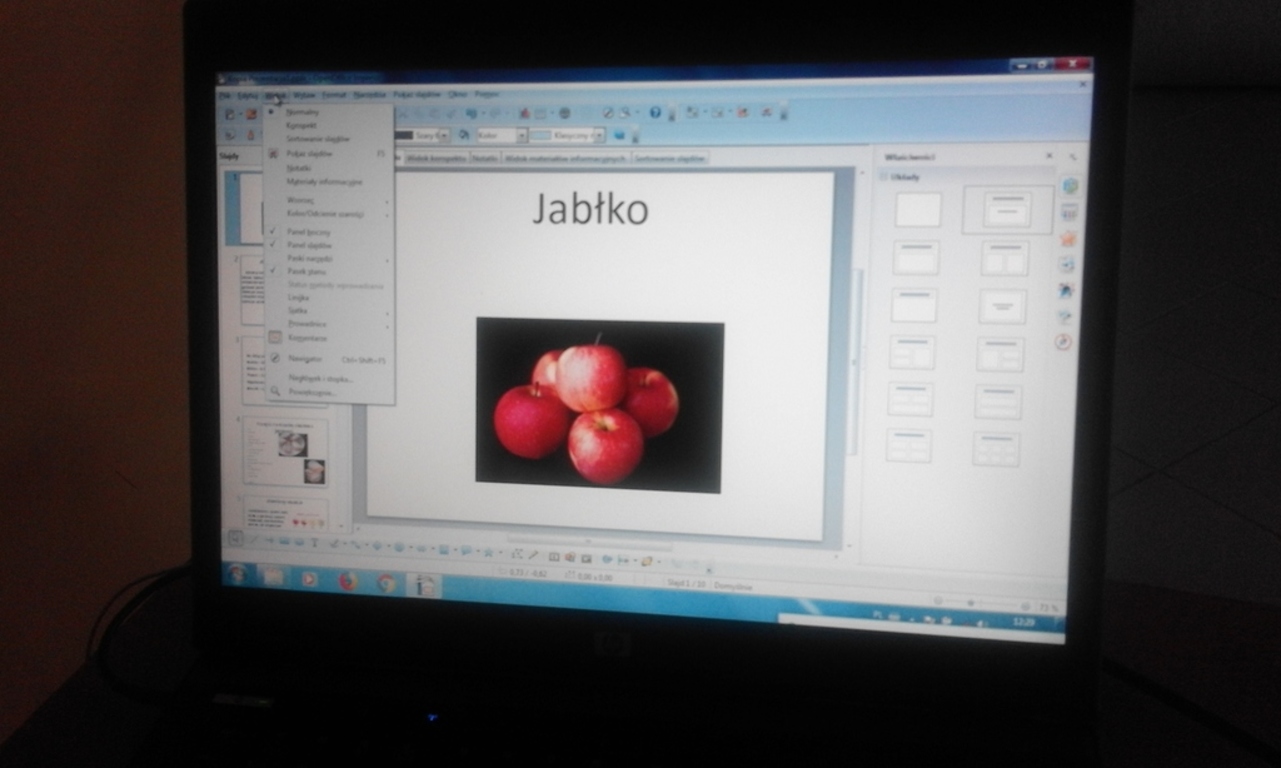Choose the title slide layout

(1007, 210)
